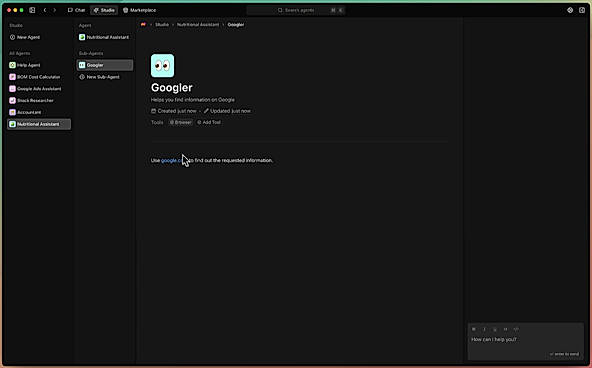The width and height of the screenshot is (592, 368).
Task: Change the Googler eyes avatar image
Action: [x=163, y=66]
